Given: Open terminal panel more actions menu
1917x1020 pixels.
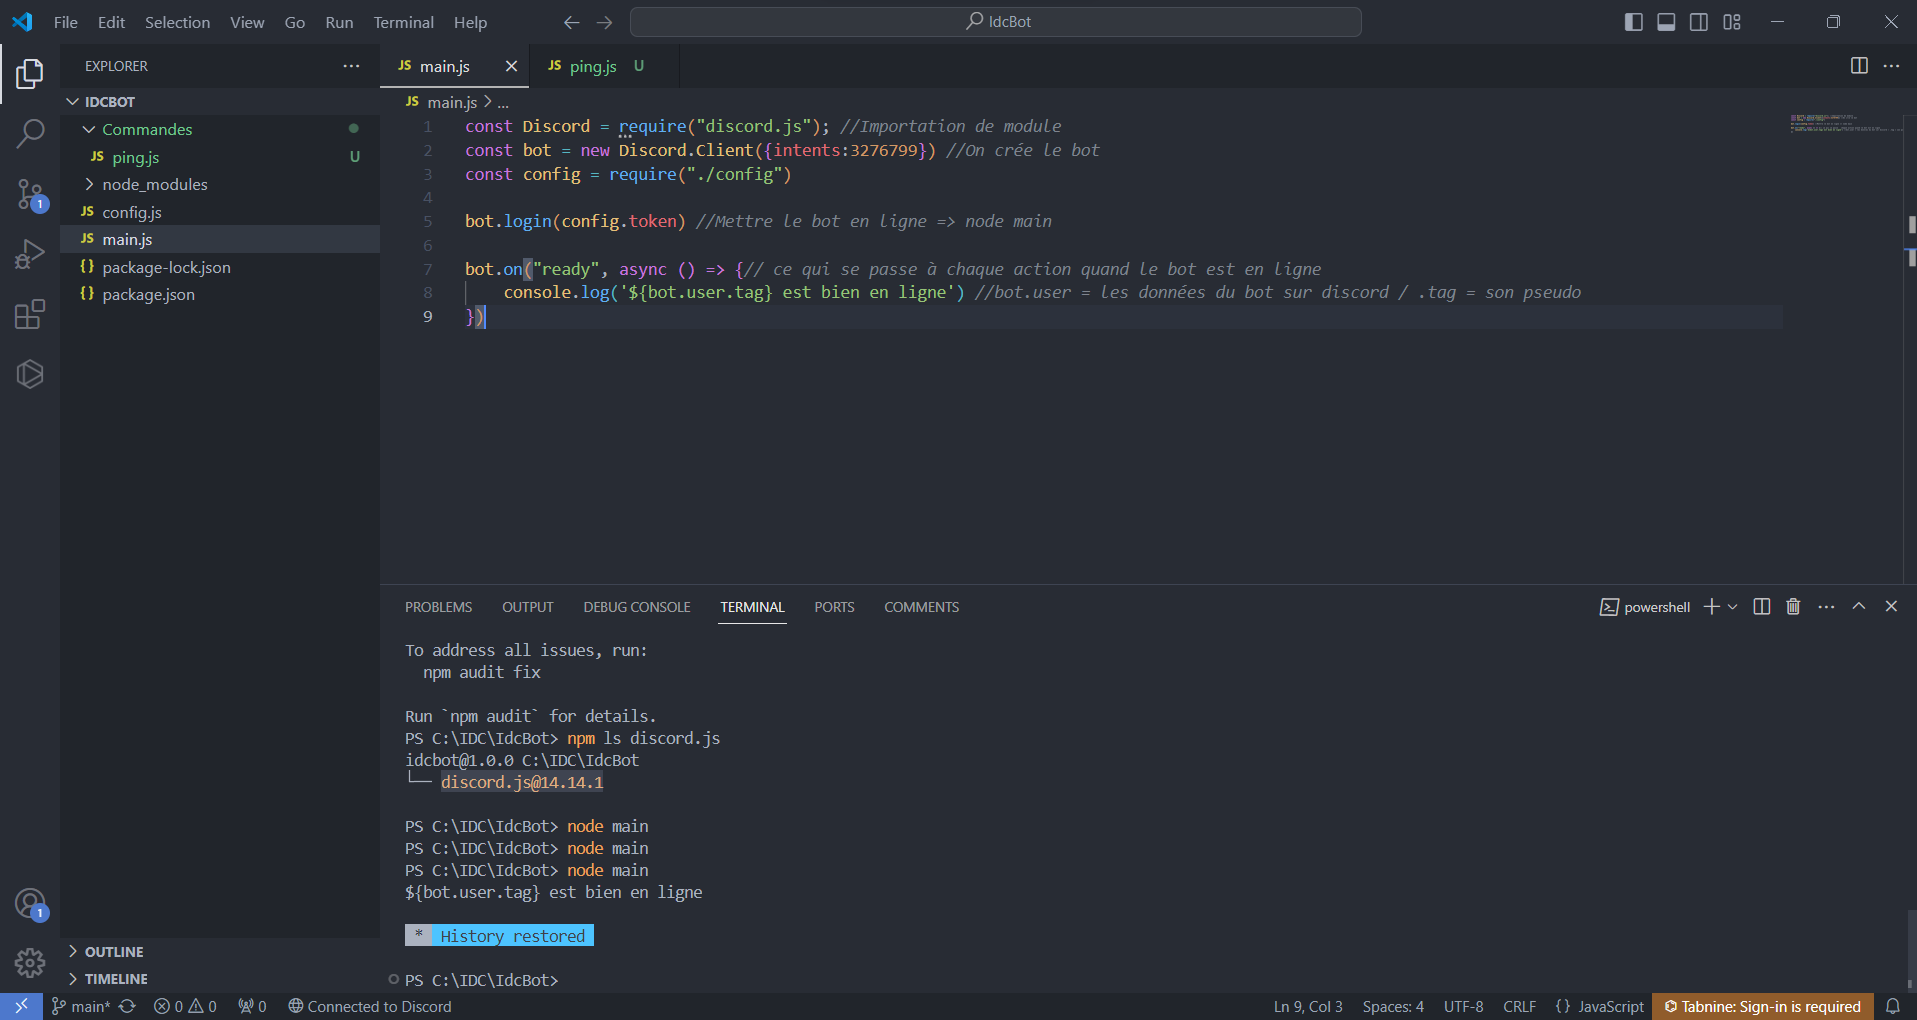Looking at the screenshot, I should (x=1826, y=607).
